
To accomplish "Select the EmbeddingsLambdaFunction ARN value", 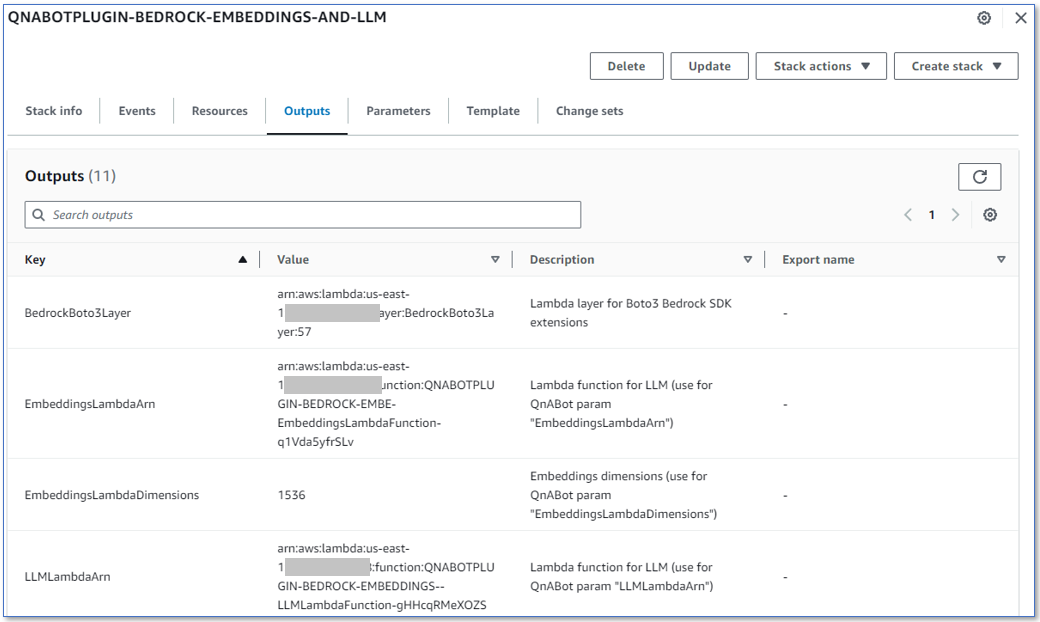I will pos(386,404).
